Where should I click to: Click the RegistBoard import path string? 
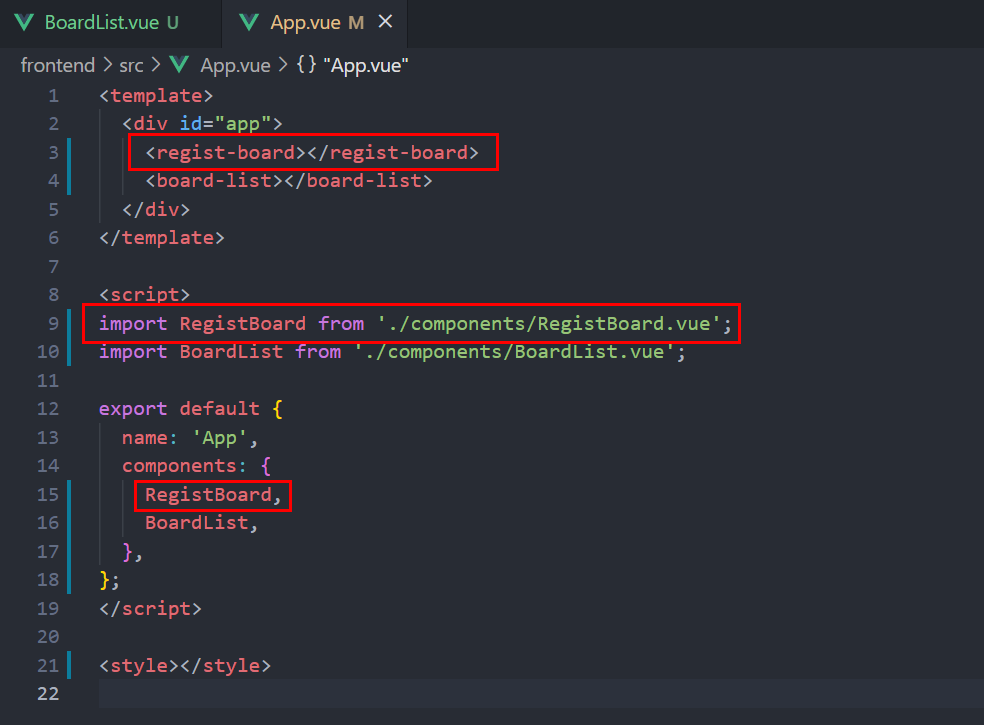548,324
